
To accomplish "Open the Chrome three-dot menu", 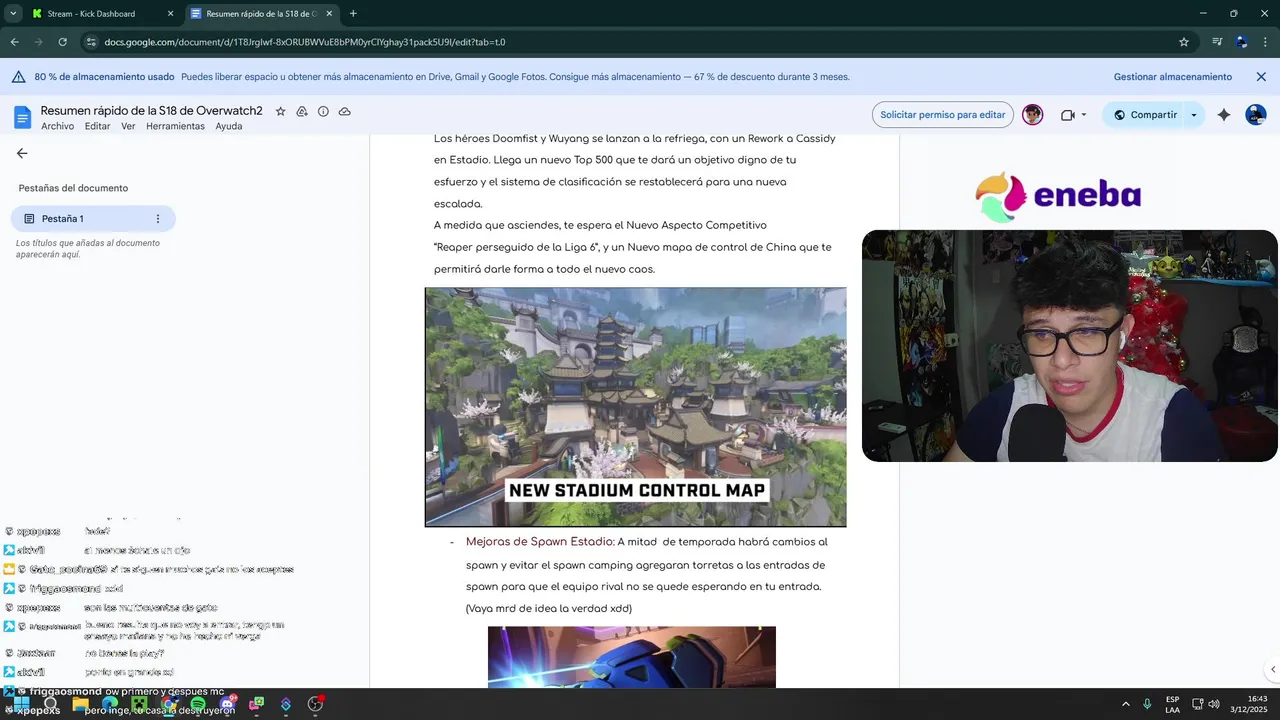I will tap(1265, 42).
